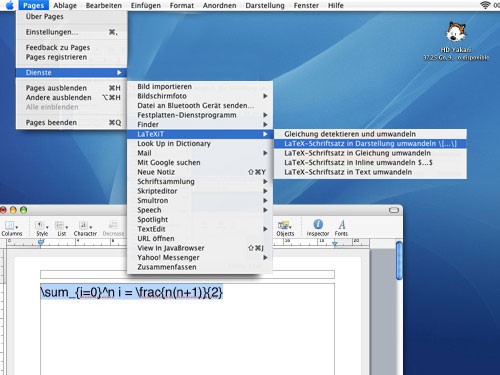Expand the Skripteditor submenu
The height and width of the screenshot is (375, 500).
pos(200,191)
